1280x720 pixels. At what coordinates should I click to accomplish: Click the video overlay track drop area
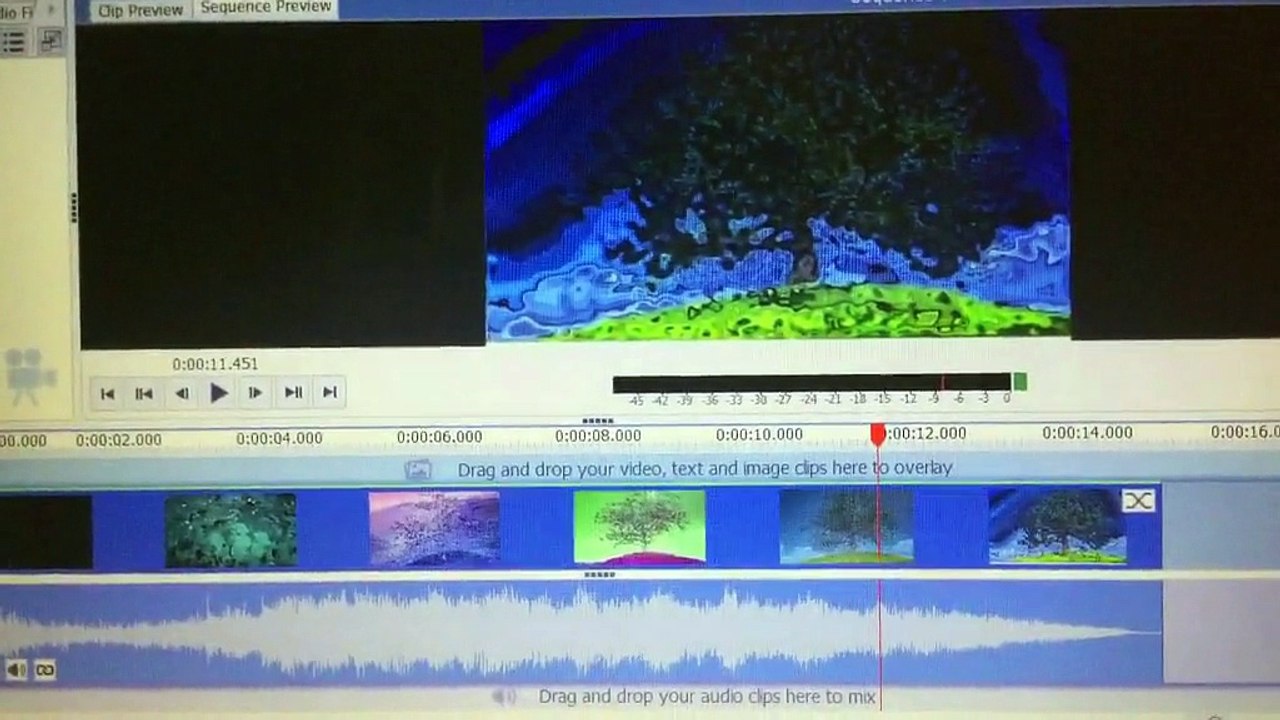[x=640, y=468]
